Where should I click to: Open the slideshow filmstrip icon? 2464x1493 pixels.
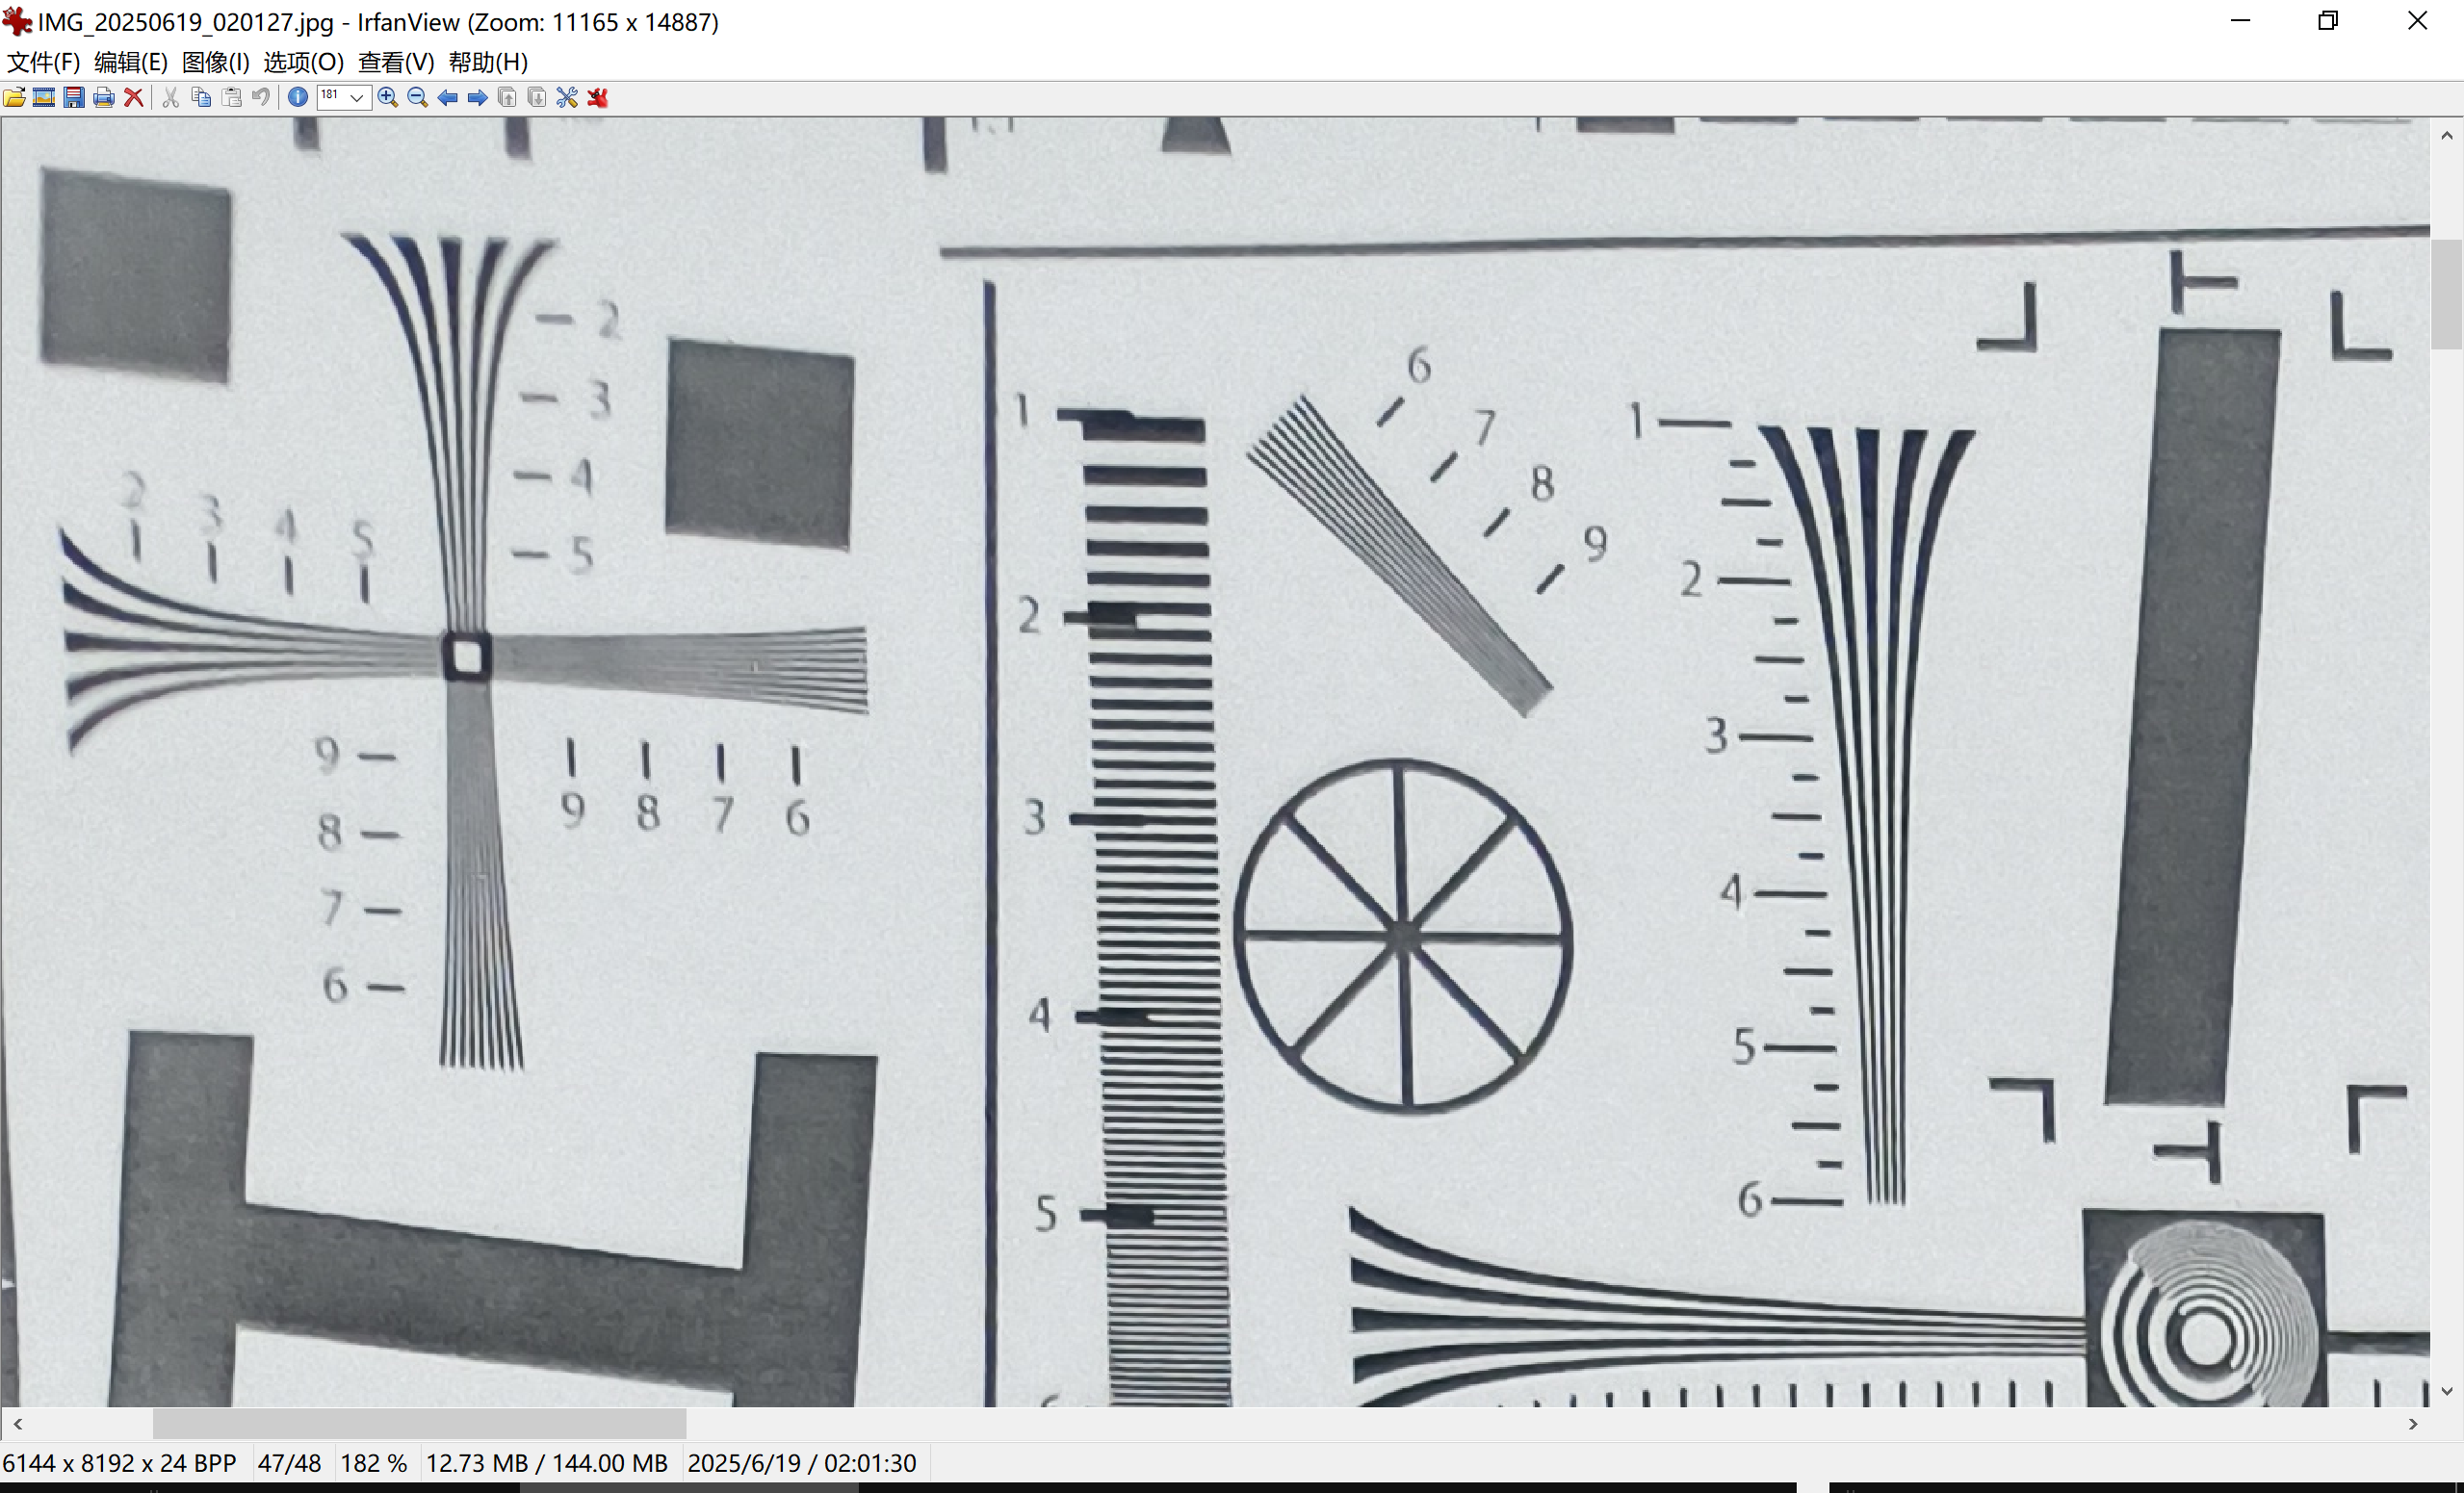[44, 97]
